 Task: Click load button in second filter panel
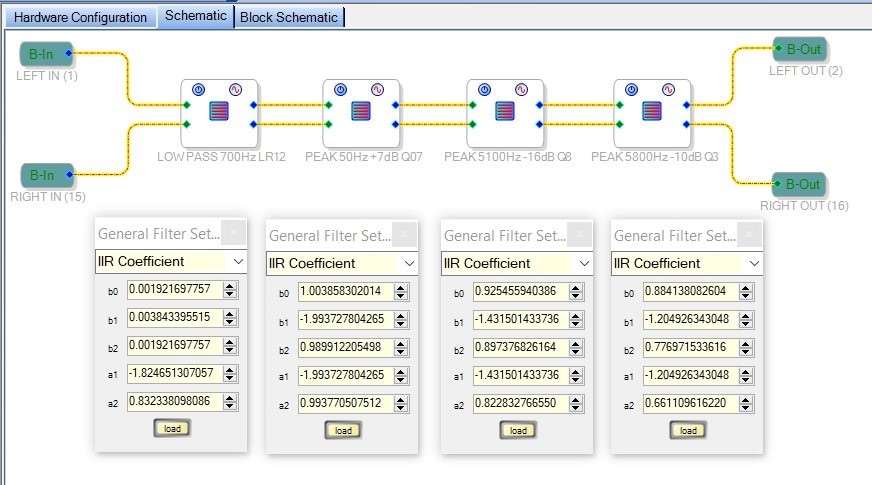(x=343, y=430)
